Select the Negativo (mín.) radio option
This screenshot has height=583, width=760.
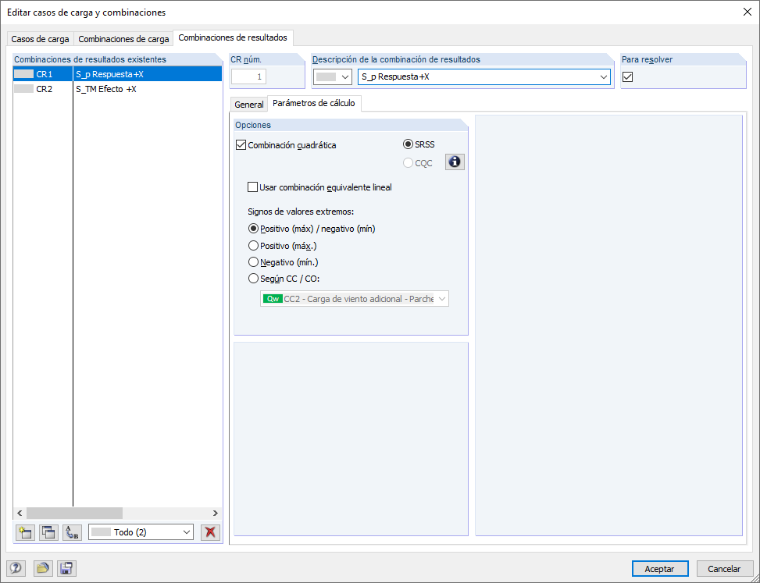point(253,262)
